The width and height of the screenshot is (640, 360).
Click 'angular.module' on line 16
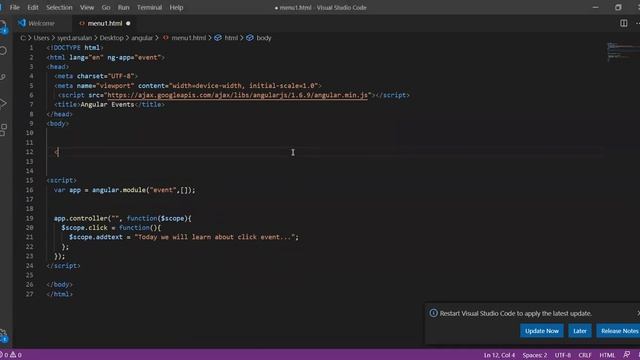pos(119,190)
